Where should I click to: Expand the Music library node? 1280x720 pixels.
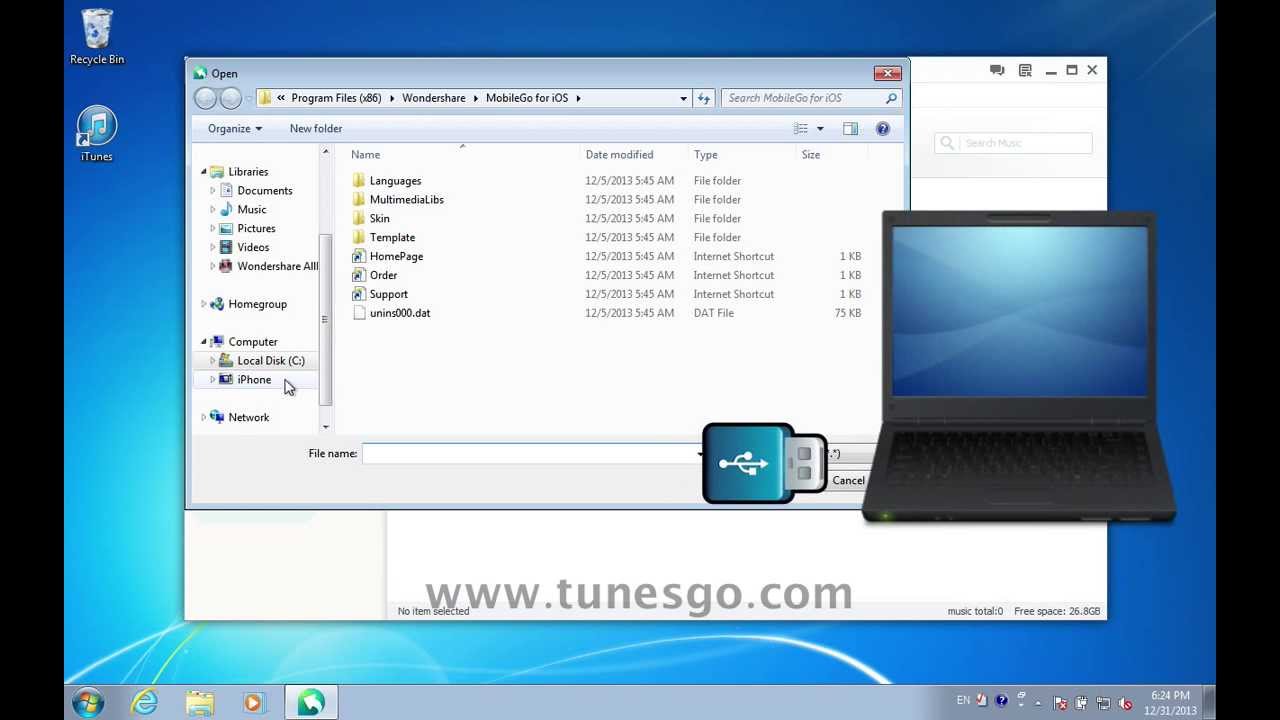212,210
